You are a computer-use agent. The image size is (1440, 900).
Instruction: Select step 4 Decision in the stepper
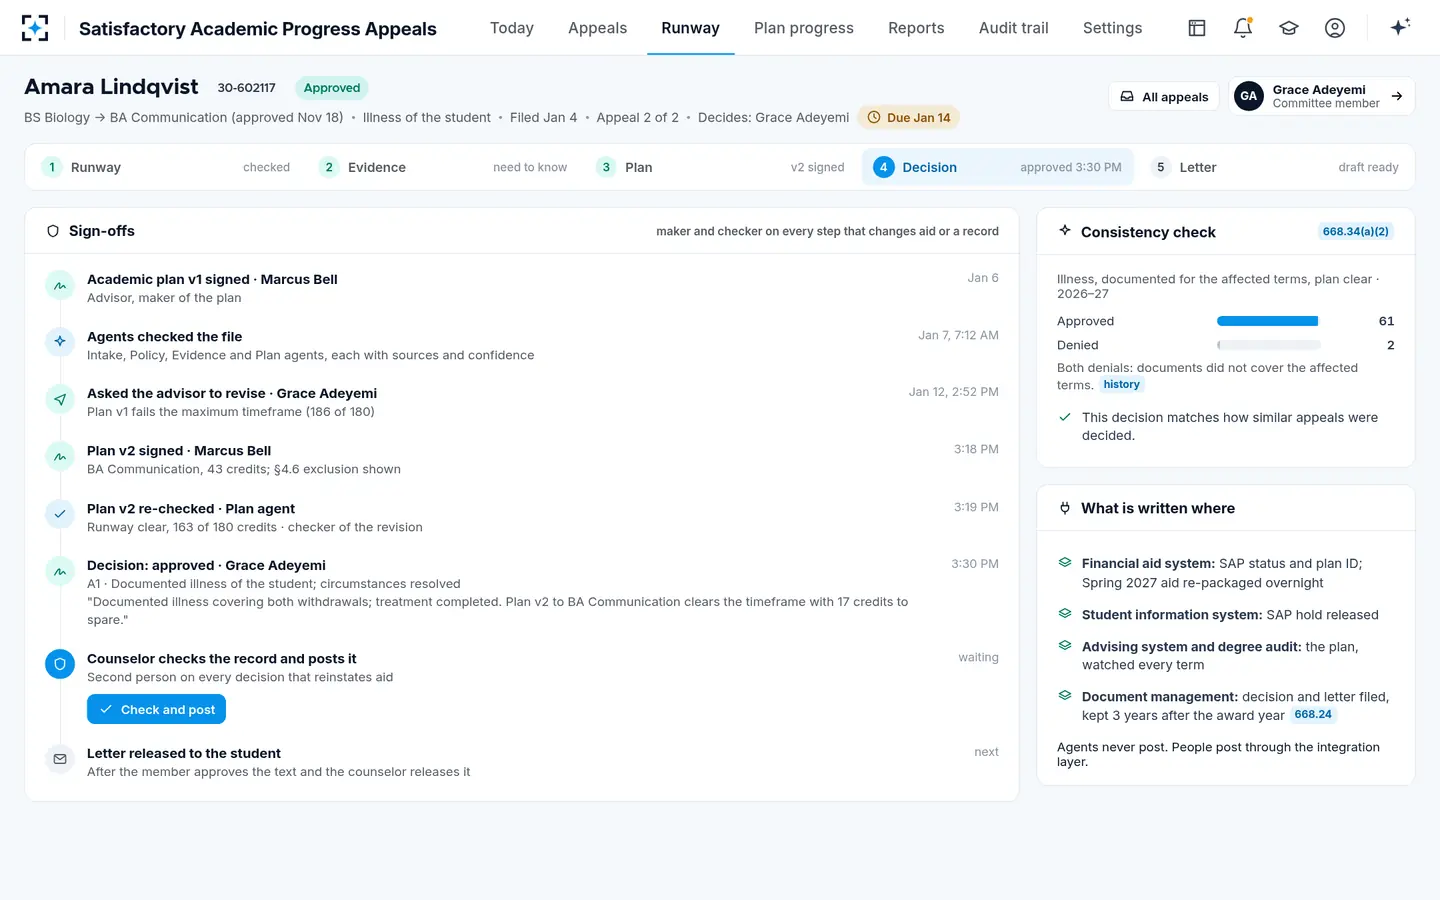click(998, 167)
